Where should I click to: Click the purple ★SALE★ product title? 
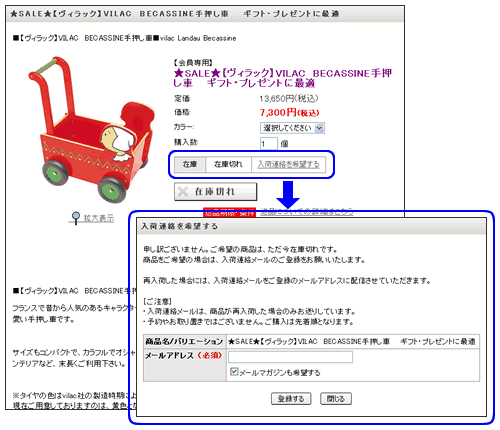click(283, 78)
